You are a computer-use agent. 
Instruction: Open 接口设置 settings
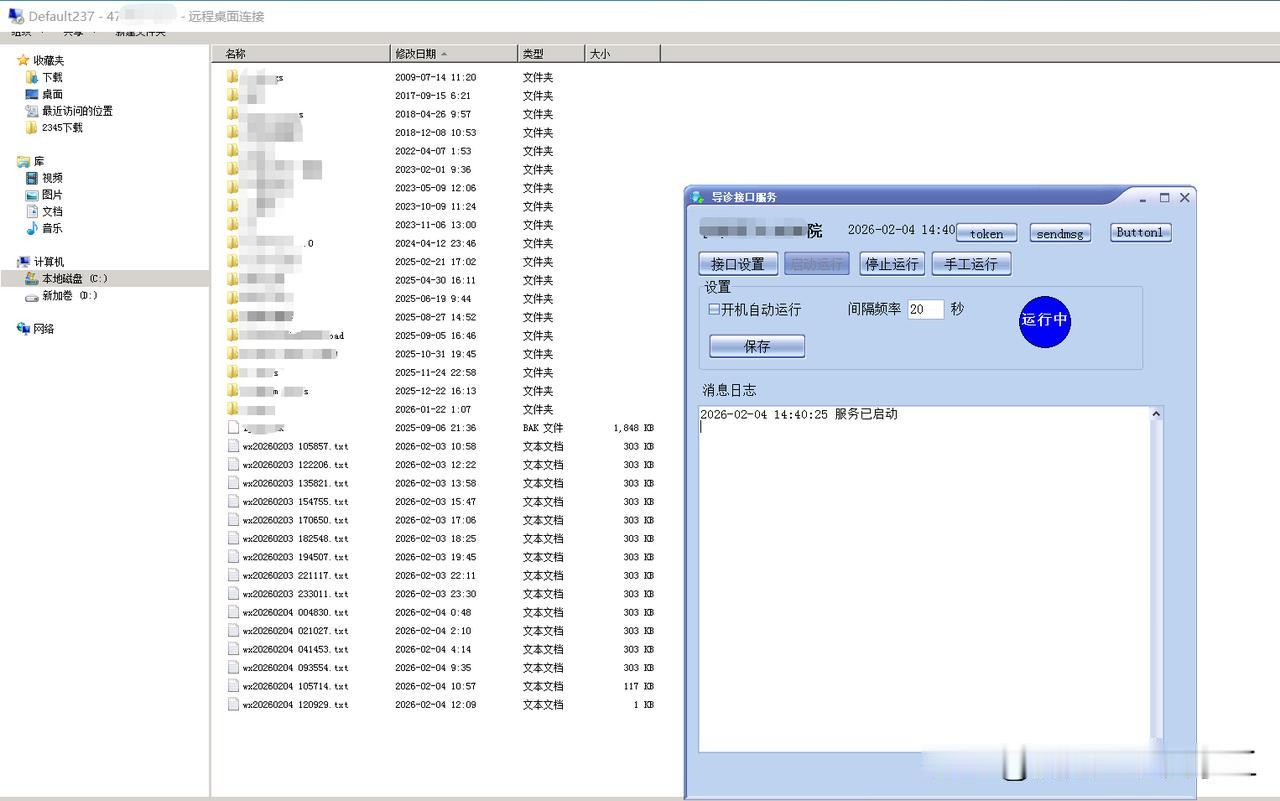coord(738,264)
